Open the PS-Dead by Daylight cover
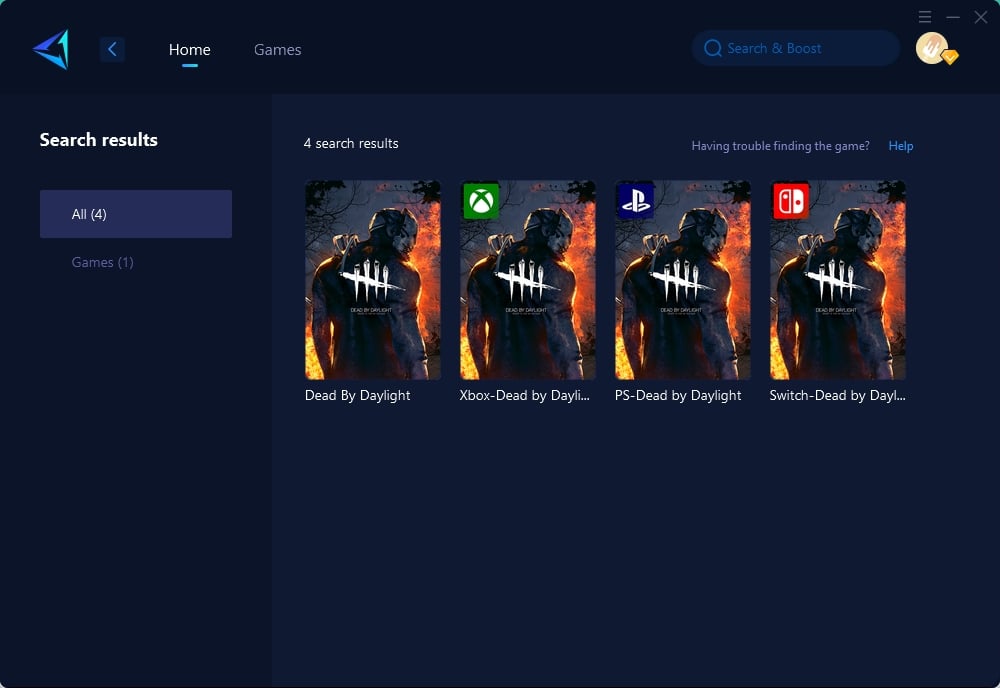 coord(682,280)
